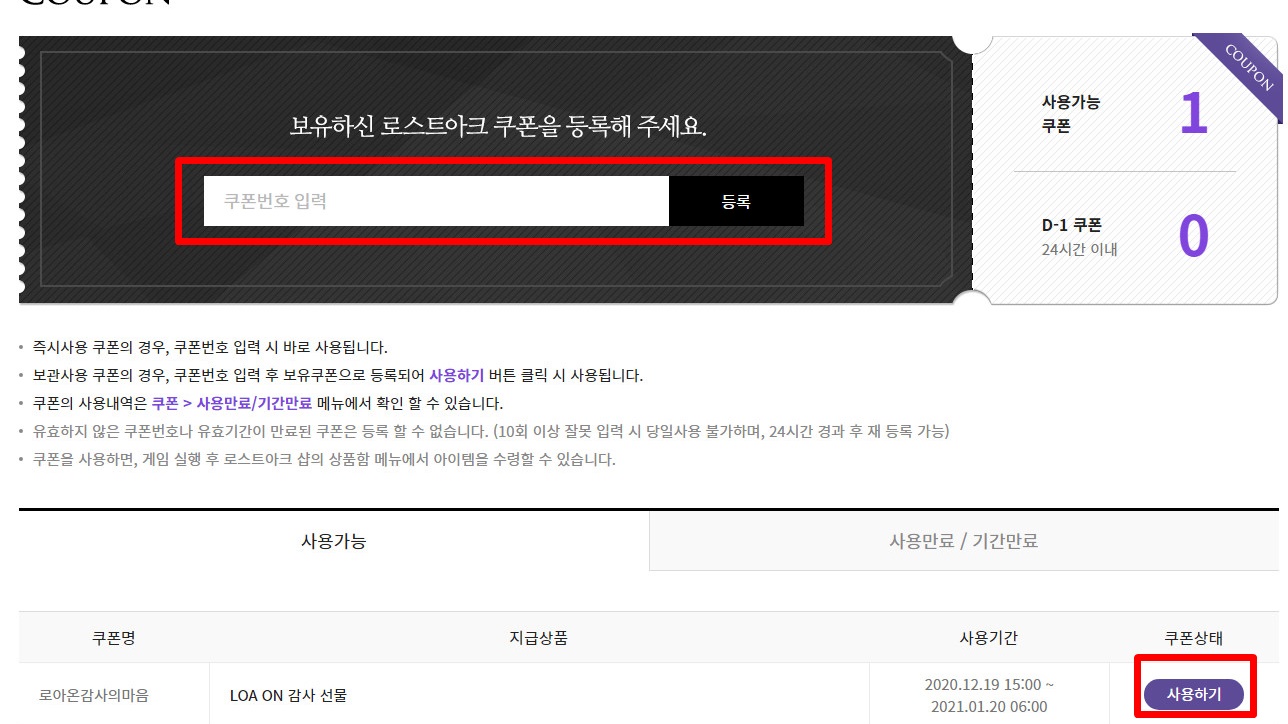The width and height of the screenshot is (1288, 724).
Task: Click the 쿠폰번호 입력 coupon number field
Action: (x=436, y=201)
